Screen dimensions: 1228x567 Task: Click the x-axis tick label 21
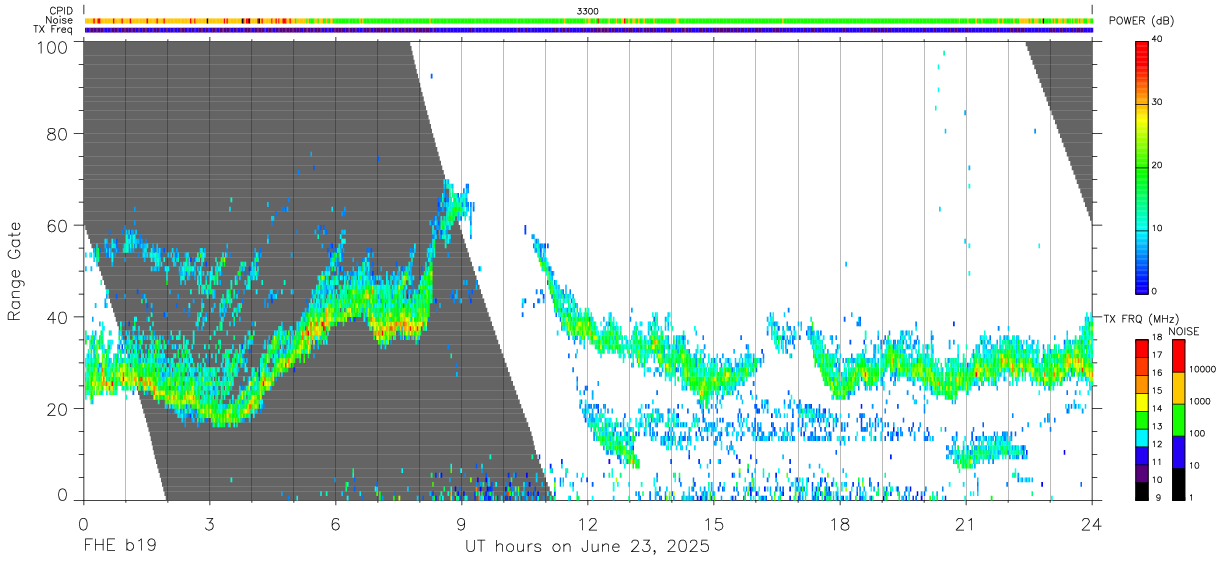tap(966, 523)
